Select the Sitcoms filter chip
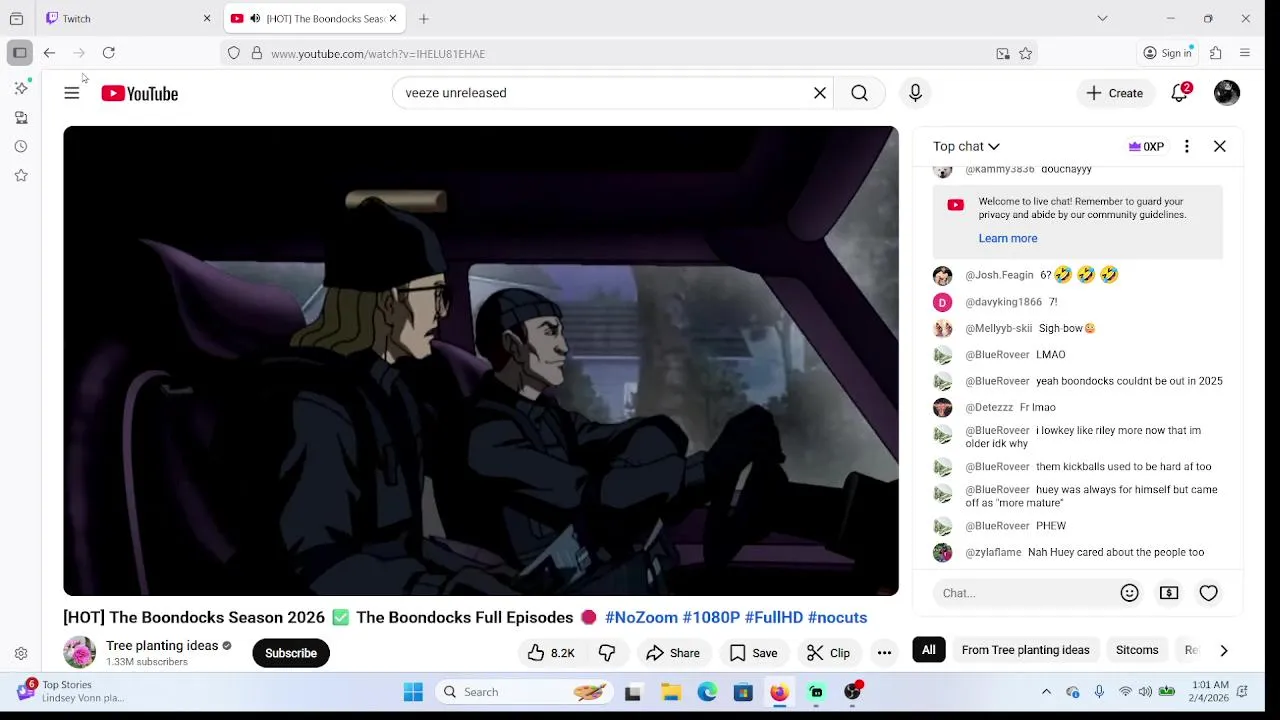 pos(1137,650)
